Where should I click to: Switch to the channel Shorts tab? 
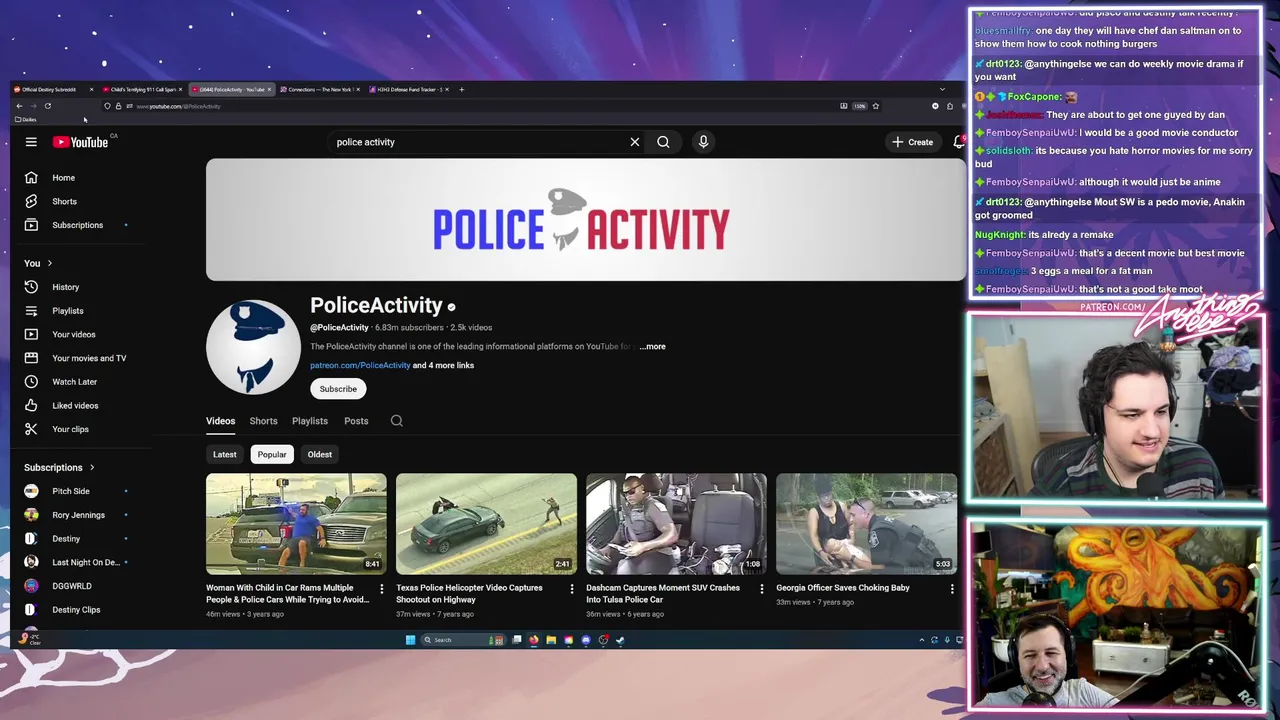point(263,421)
